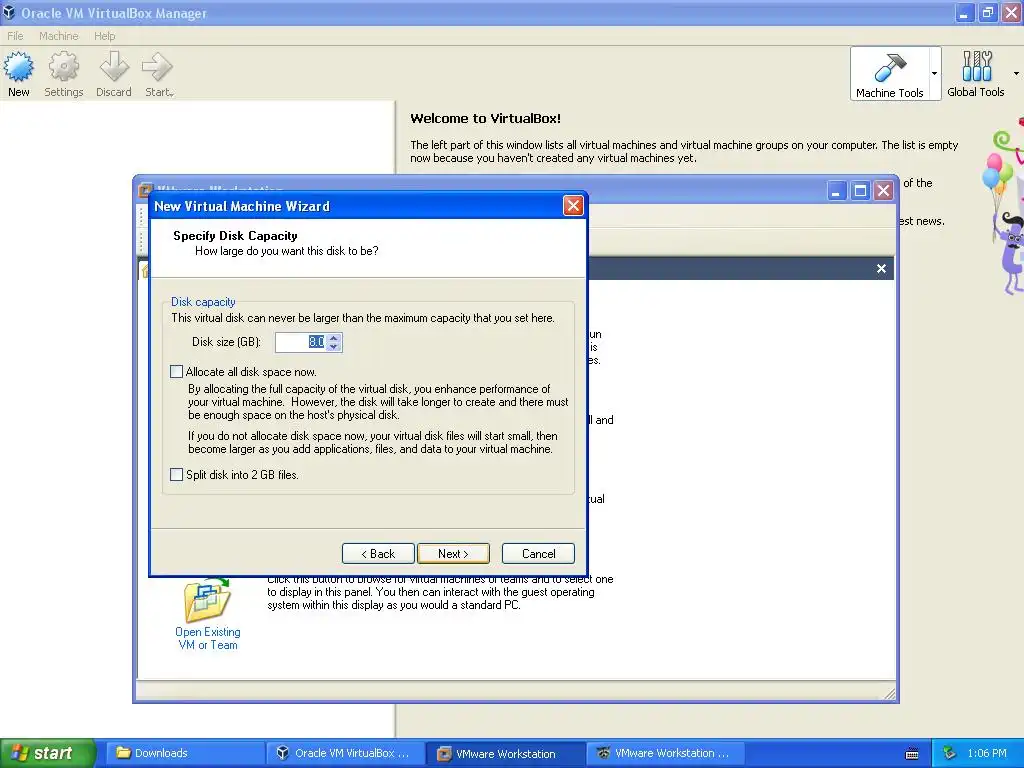The image size is (1024, 768).
Task: Open Settings gear icon in VirtualBox toolbar
Action: tap(63, 67)
